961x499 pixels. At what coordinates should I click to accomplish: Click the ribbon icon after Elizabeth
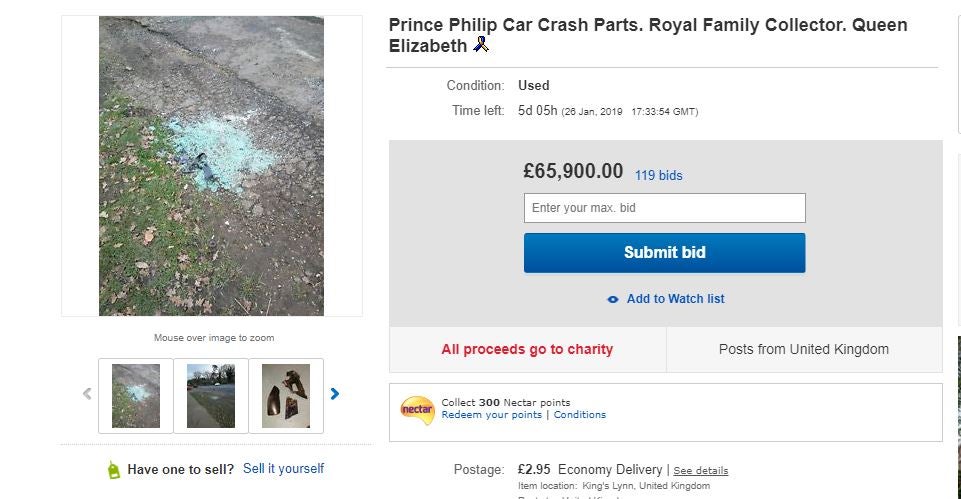click(481, 45)
